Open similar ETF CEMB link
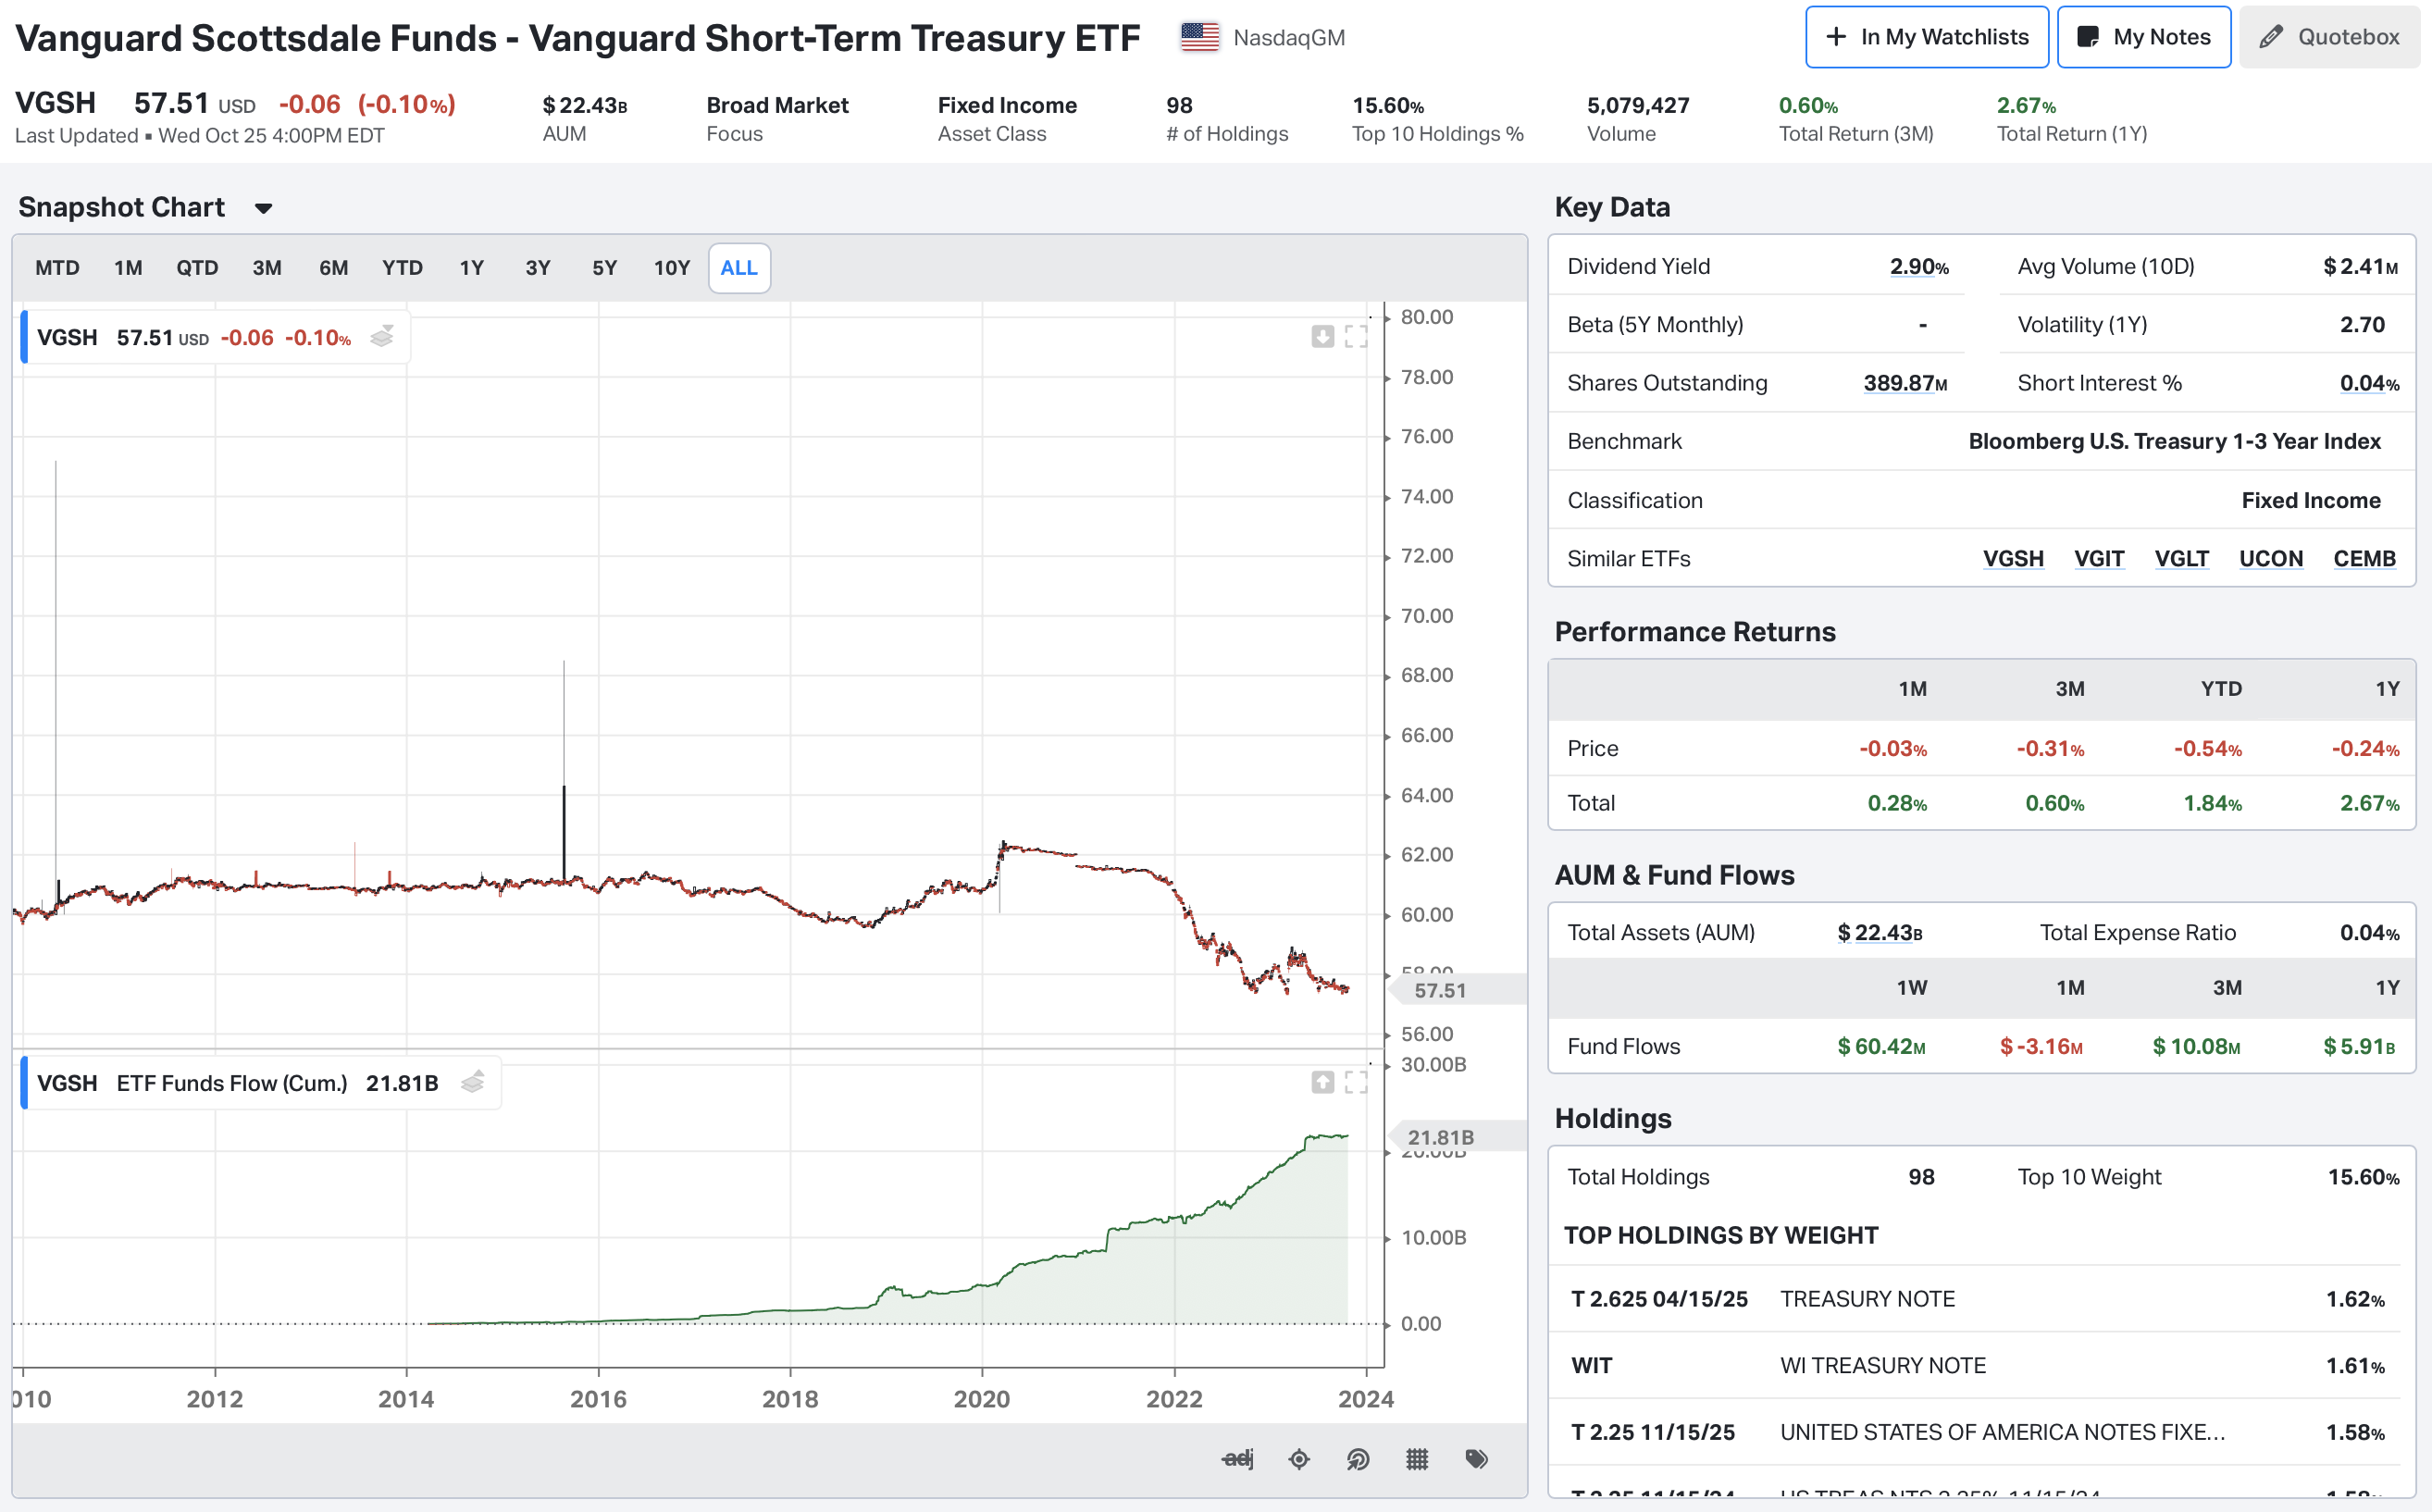 (2364, 558)
